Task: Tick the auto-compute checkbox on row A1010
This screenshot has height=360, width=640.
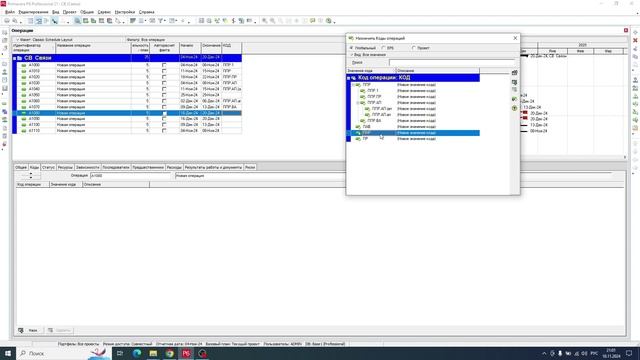Action: 164,71
